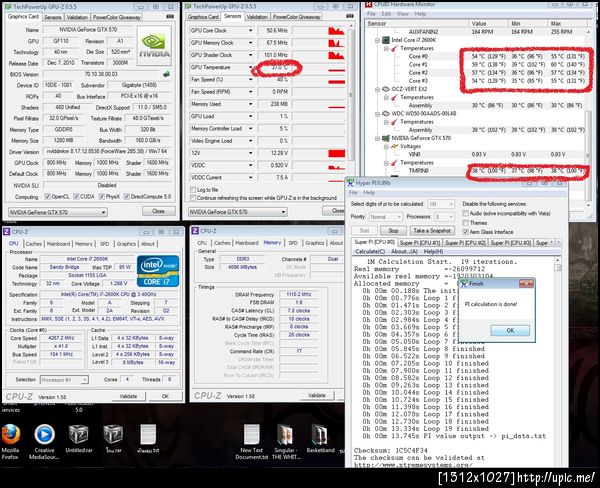This screenshot has width=600, height=488.
Task: Click camera icon in GPU-Z Sensors window
Action: pos(350,16)
